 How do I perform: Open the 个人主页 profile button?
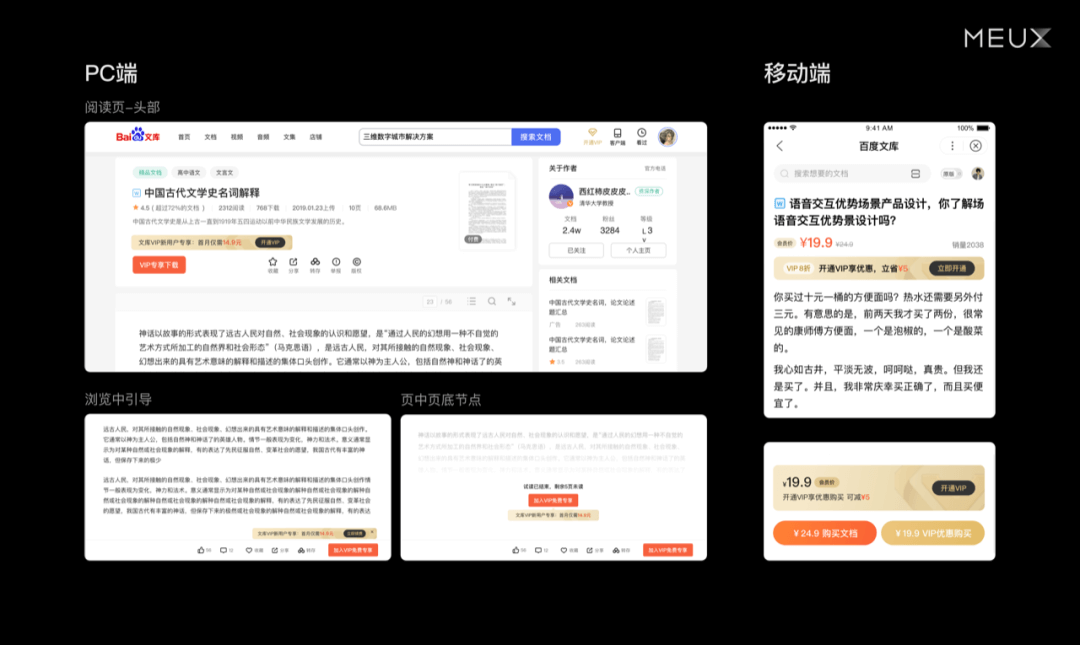click(x=638, y=251)
